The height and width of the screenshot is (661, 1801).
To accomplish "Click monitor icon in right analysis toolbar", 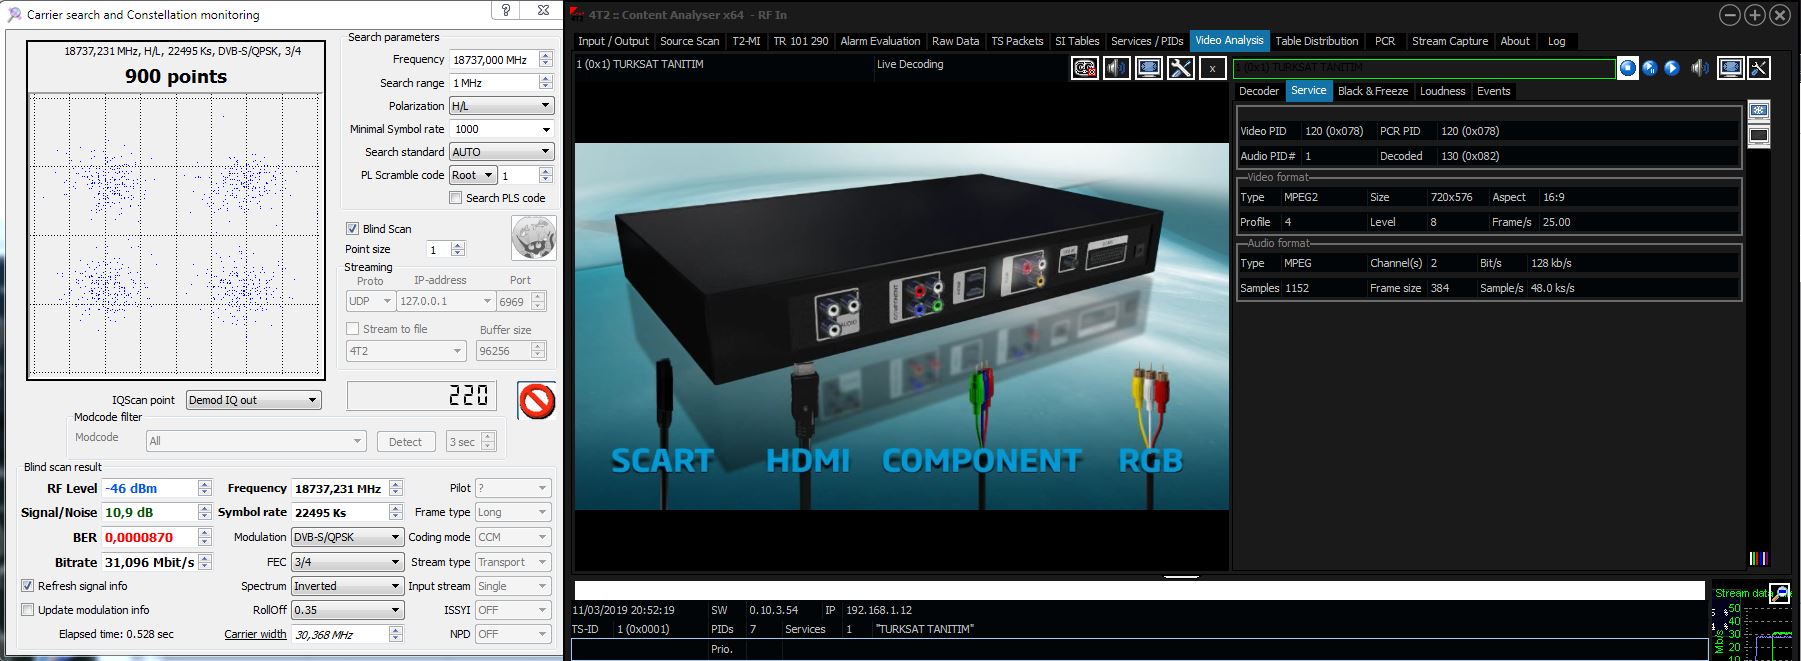I will click(x=1731, y=68).
